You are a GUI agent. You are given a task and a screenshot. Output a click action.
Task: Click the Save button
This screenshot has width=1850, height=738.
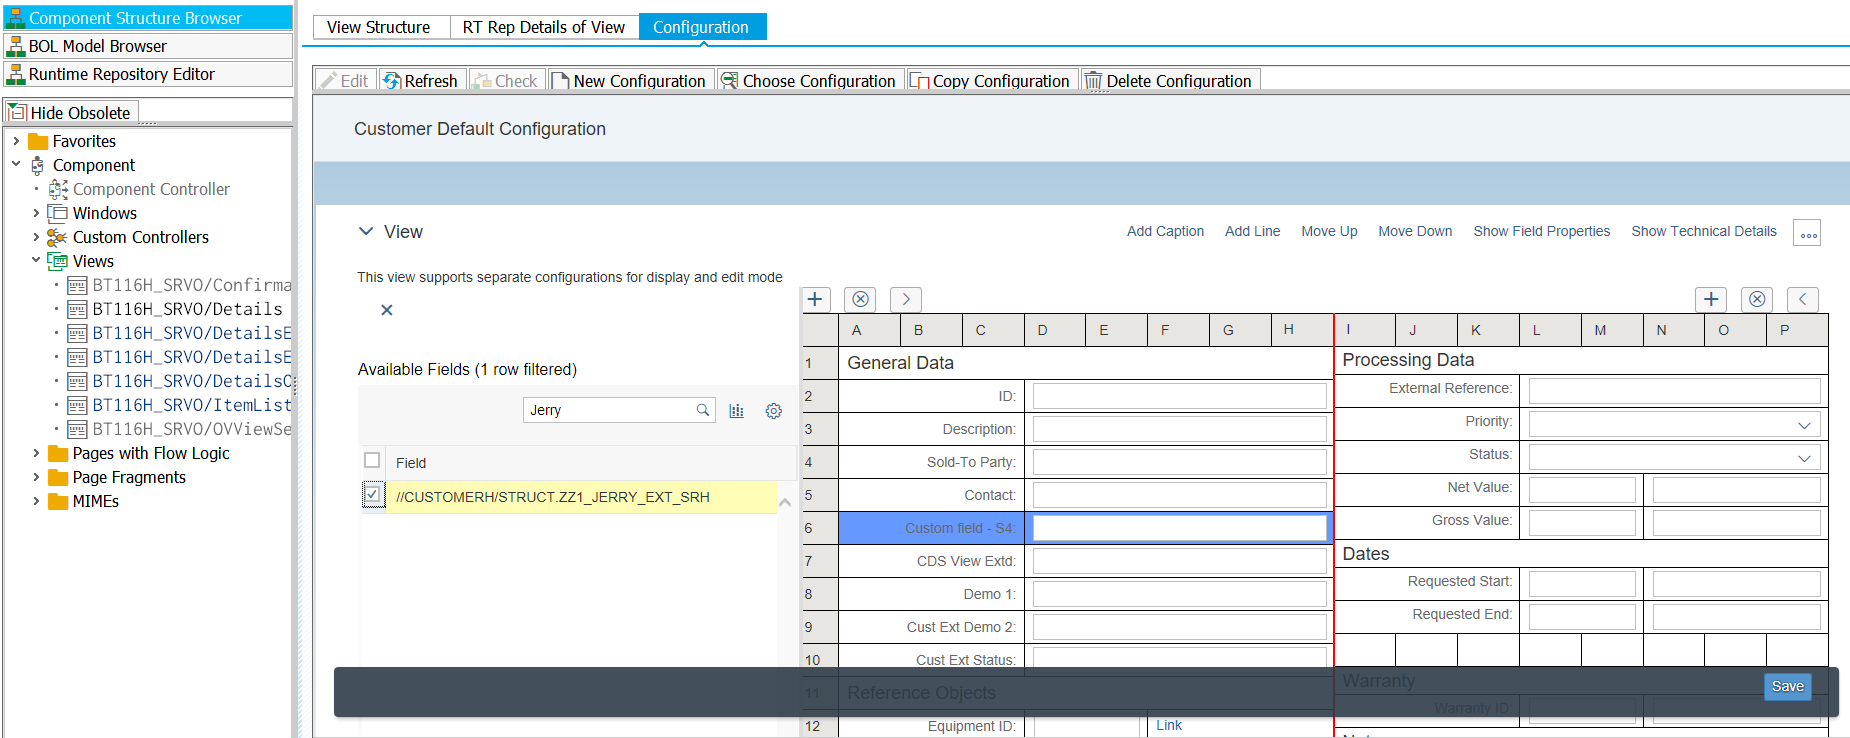pos(1788,686)
